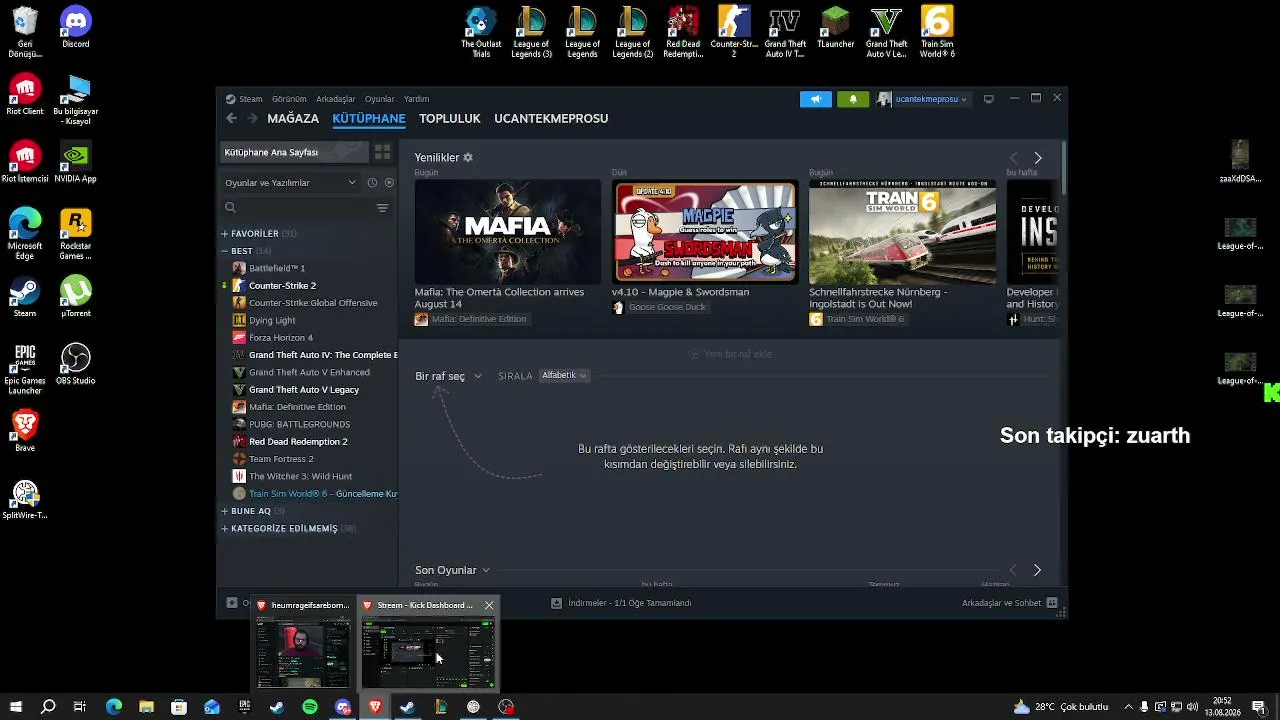
Task: Open Mafia: Definitive Edition game tag
Action: [x=471, y=319]
